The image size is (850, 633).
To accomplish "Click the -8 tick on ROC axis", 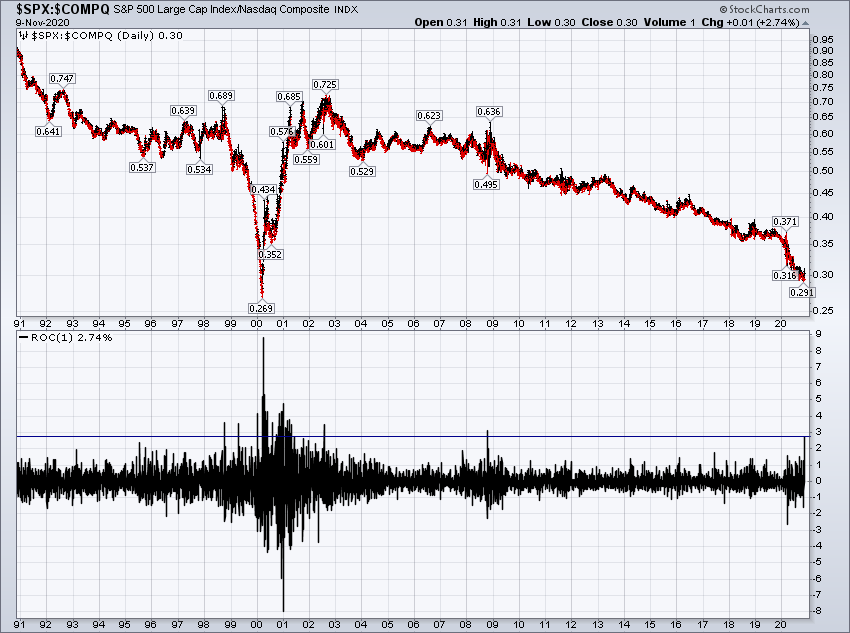I will click(x=816, y=611).
